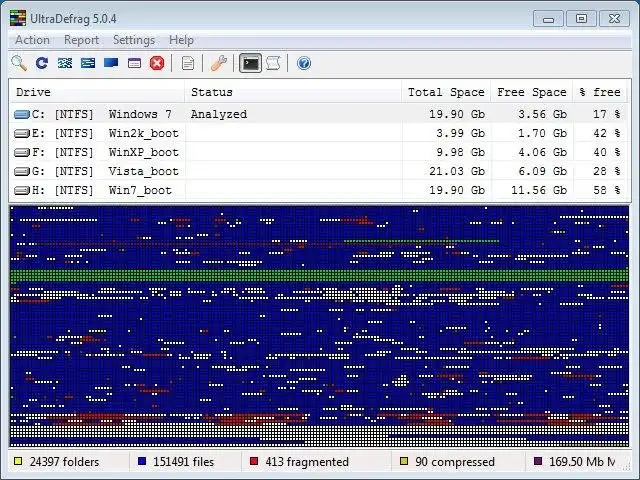Select the G: Vista_boot drive row
640x480 pixels.
(320, 171)
